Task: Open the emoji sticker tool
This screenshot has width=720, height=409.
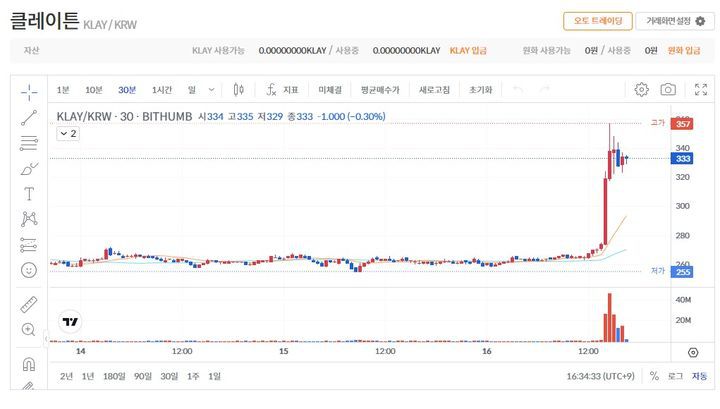Action: [29, 270]
